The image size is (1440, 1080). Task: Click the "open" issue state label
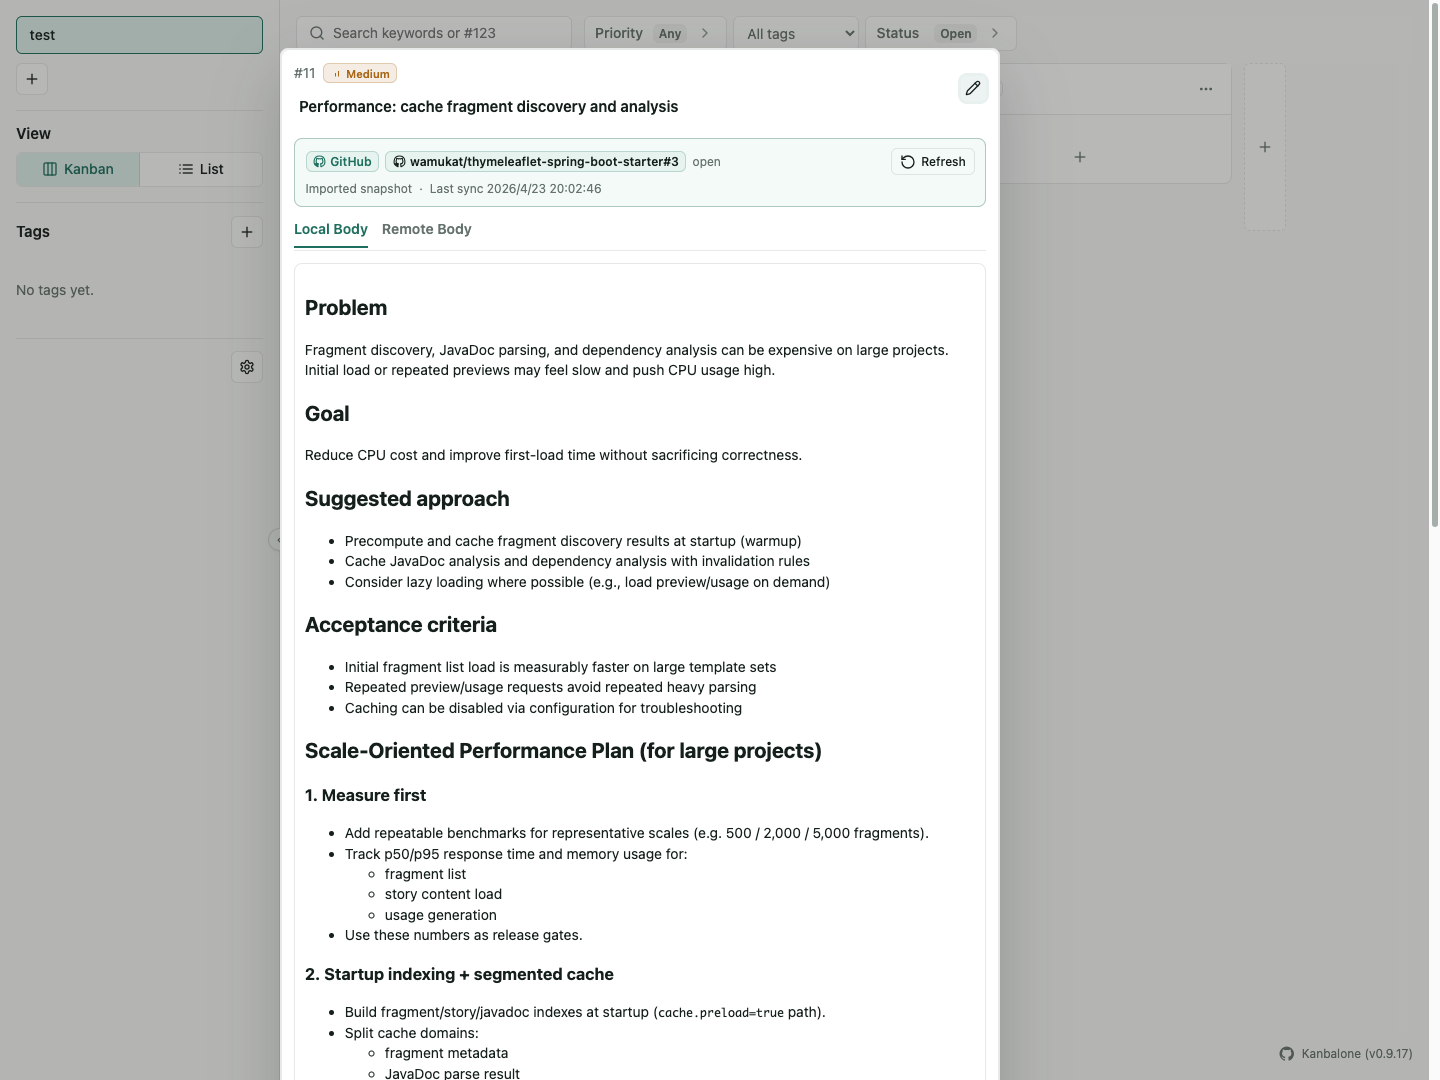(x=706, y=162)
